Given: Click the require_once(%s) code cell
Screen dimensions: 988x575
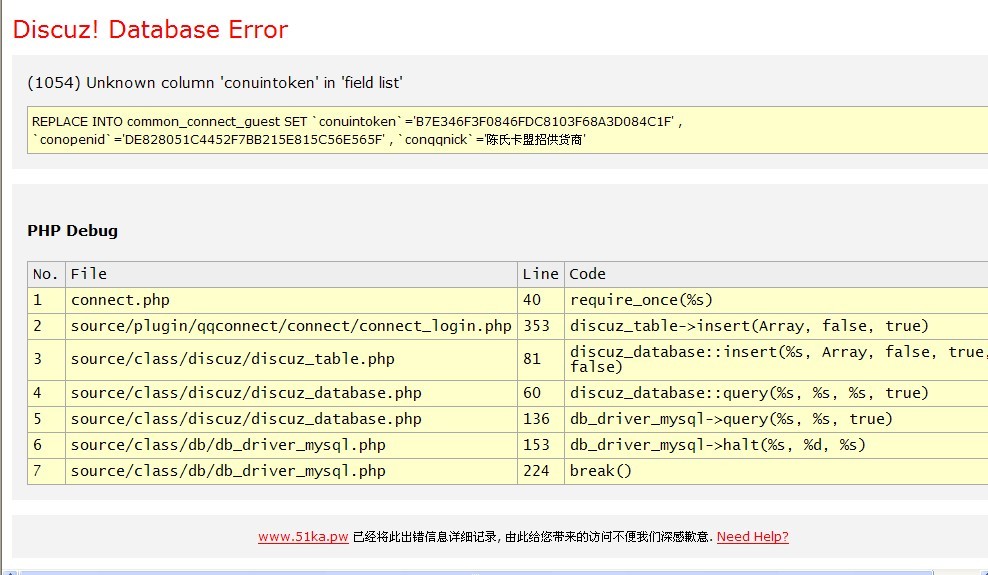Looking at the screenshot, I should coord(641,300).
